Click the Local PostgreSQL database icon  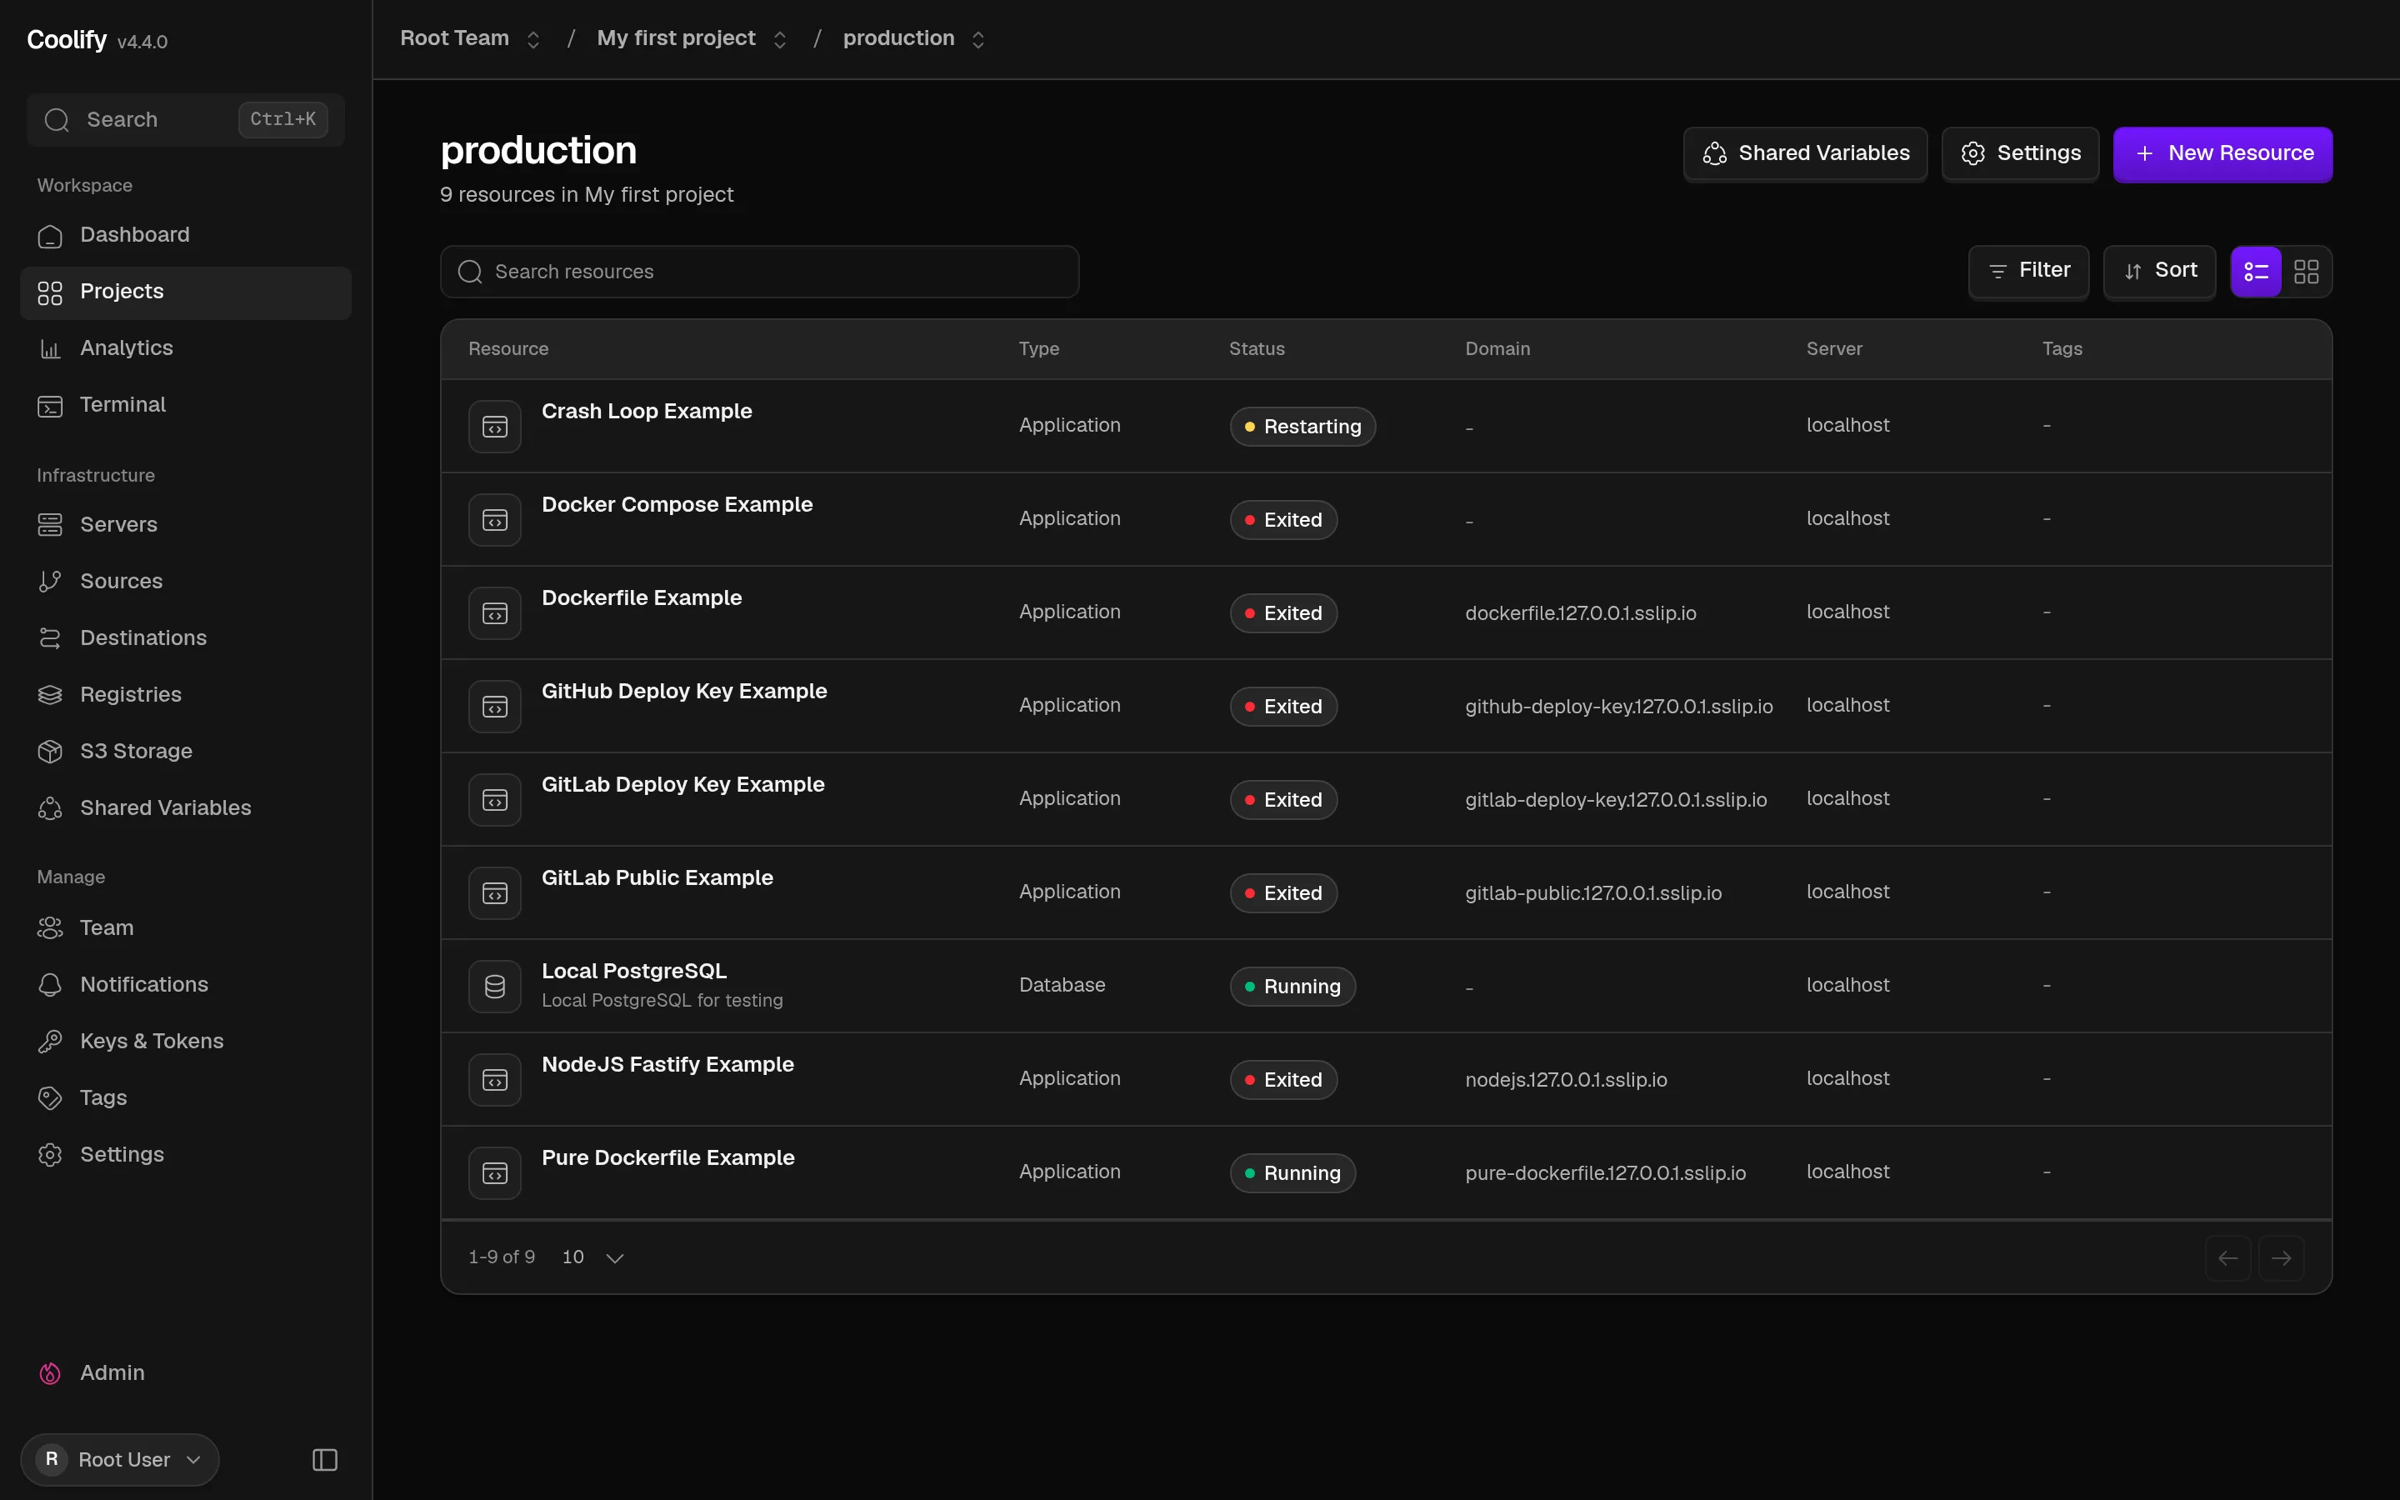[495, 987]
